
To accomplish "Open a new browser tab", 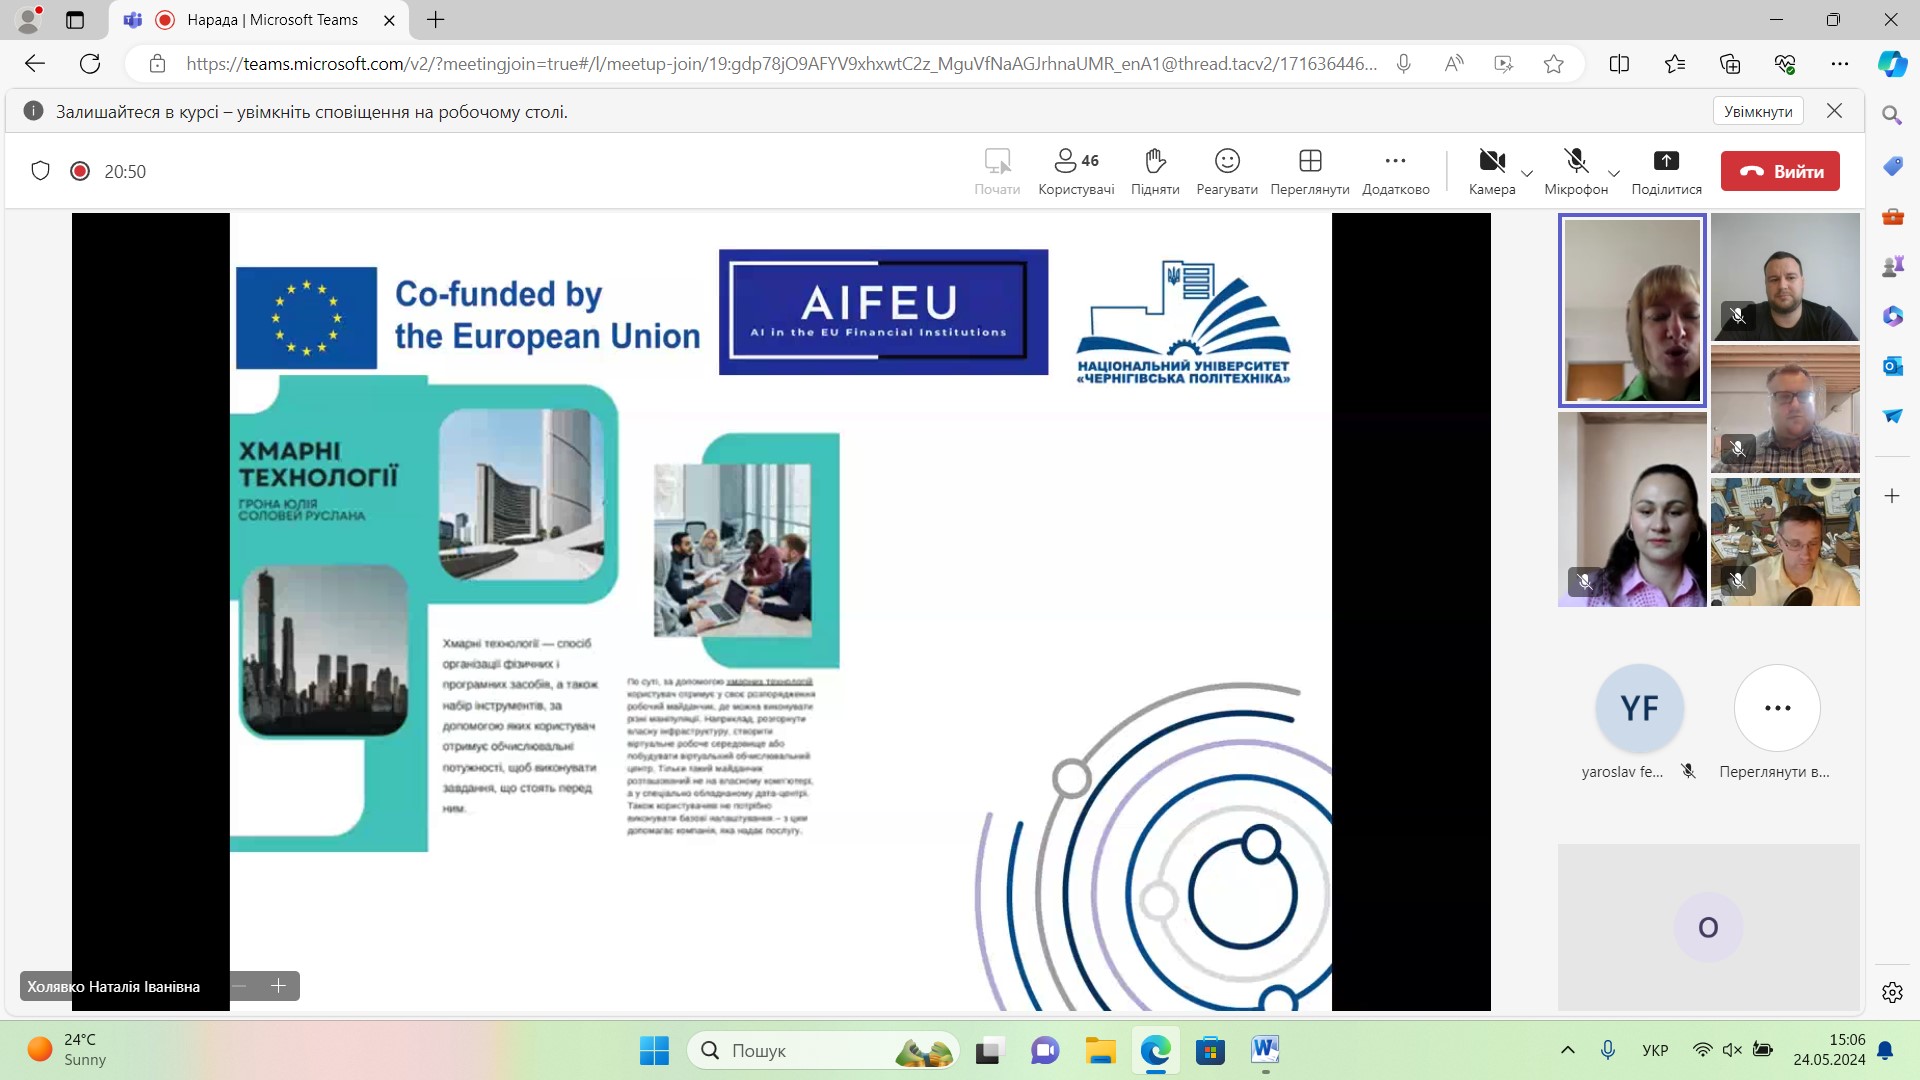I will [x=436, y=20].
